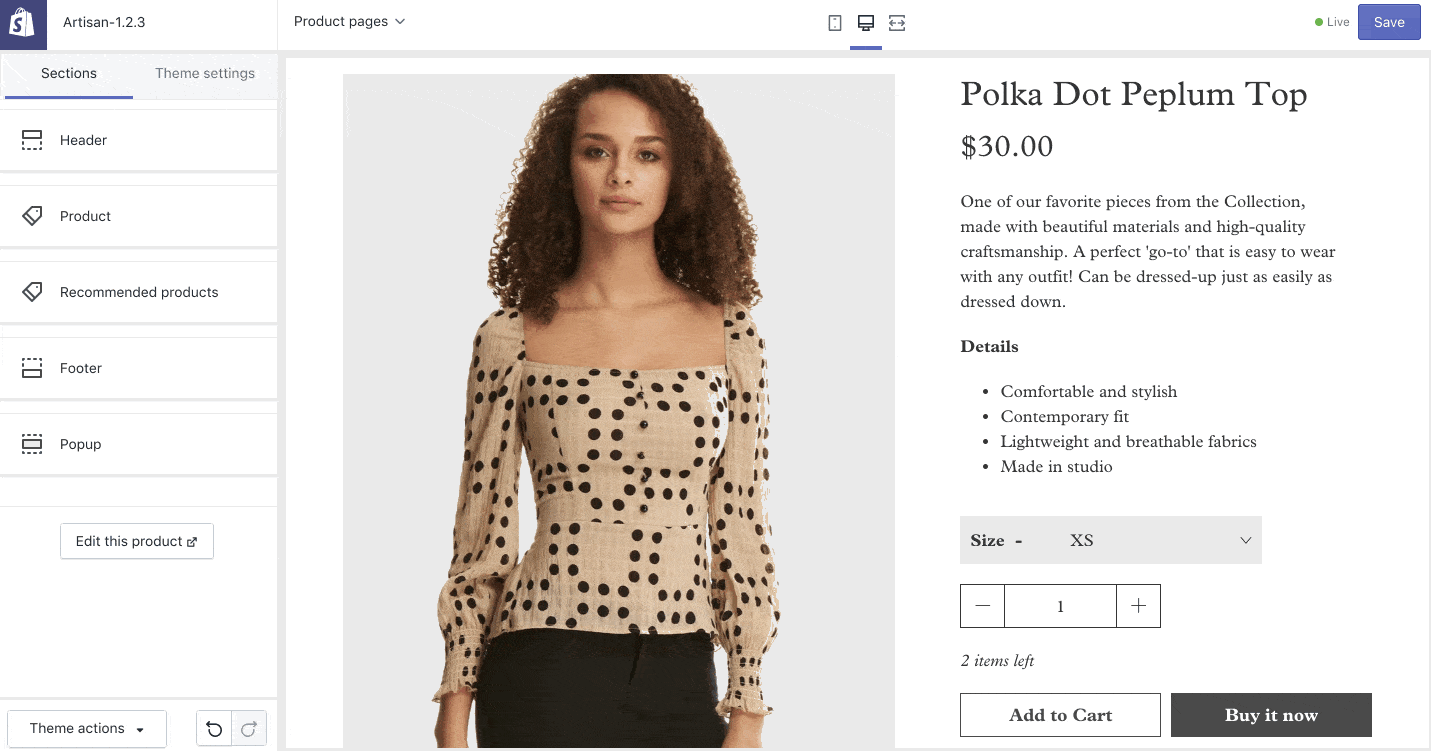Image resolution: width=1431 pixels, height=751 pixels.
Task: Select desktop preview icon
Action: tap(866, 23)
